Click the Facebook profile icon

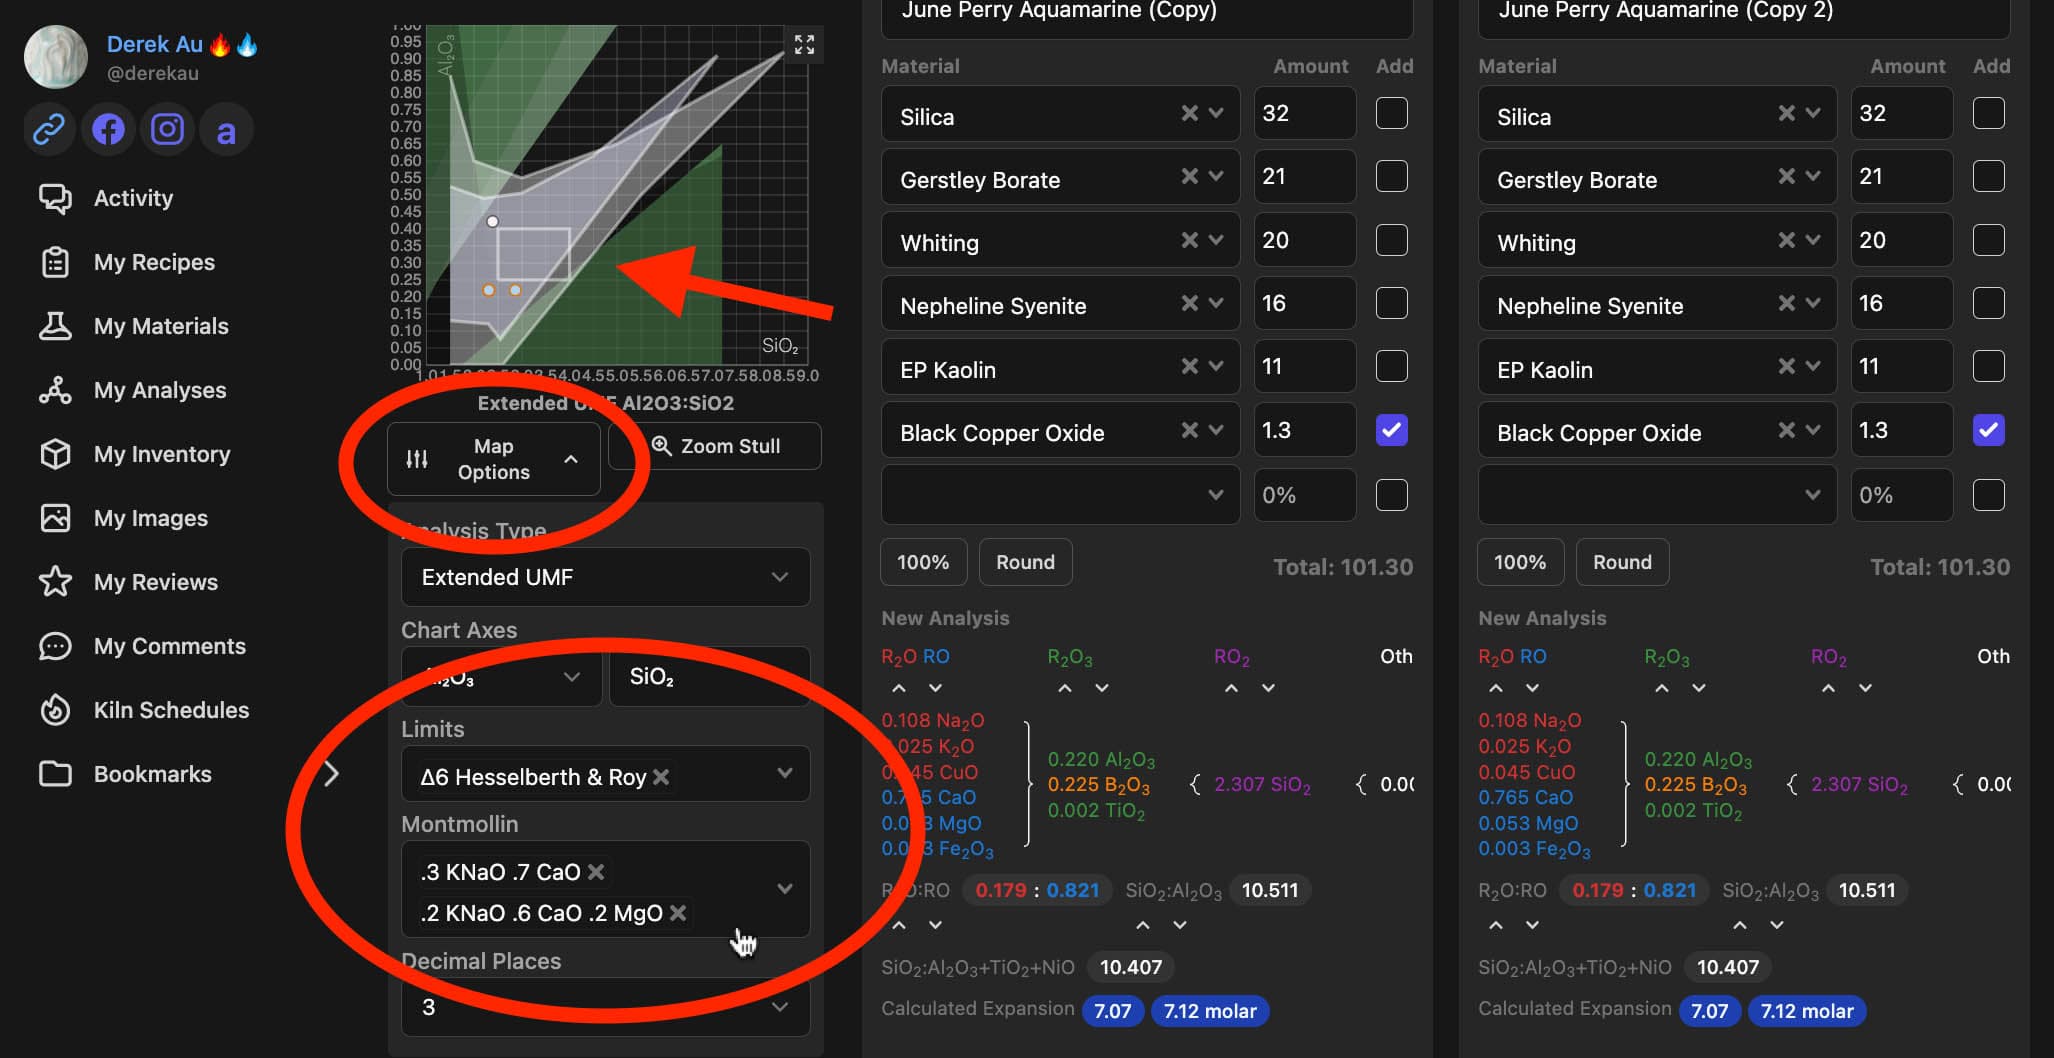point(108,130)
